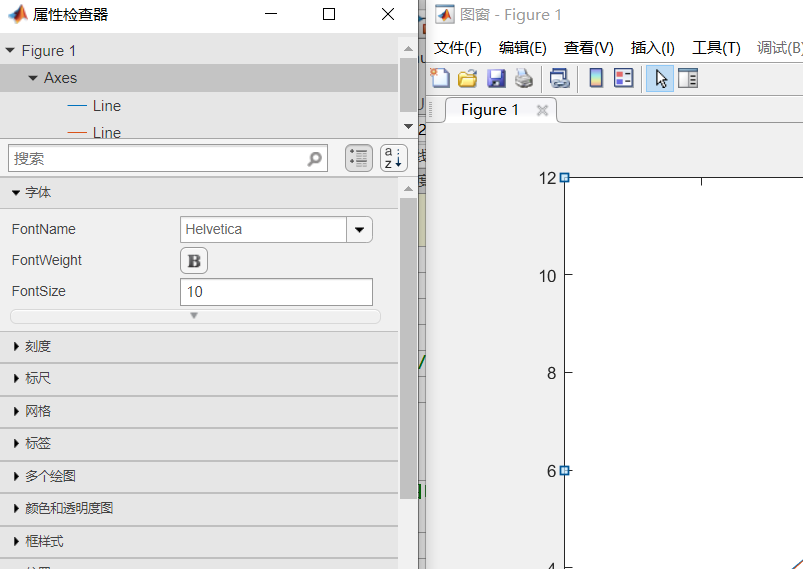The image size is (803, 569).
Task: Open the 文件(F) menu
Action: coord(457,48)
